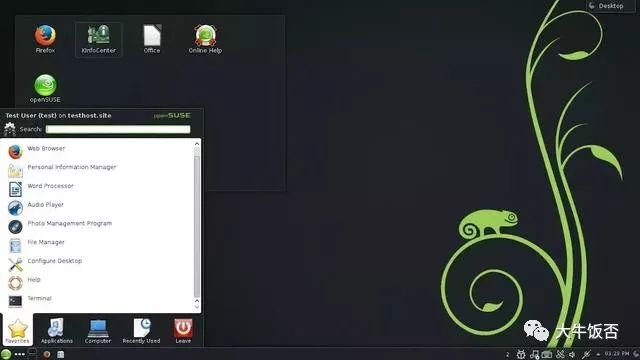Launch Web Browser from Favorites menu
The image size is (640, 360).
98,151
